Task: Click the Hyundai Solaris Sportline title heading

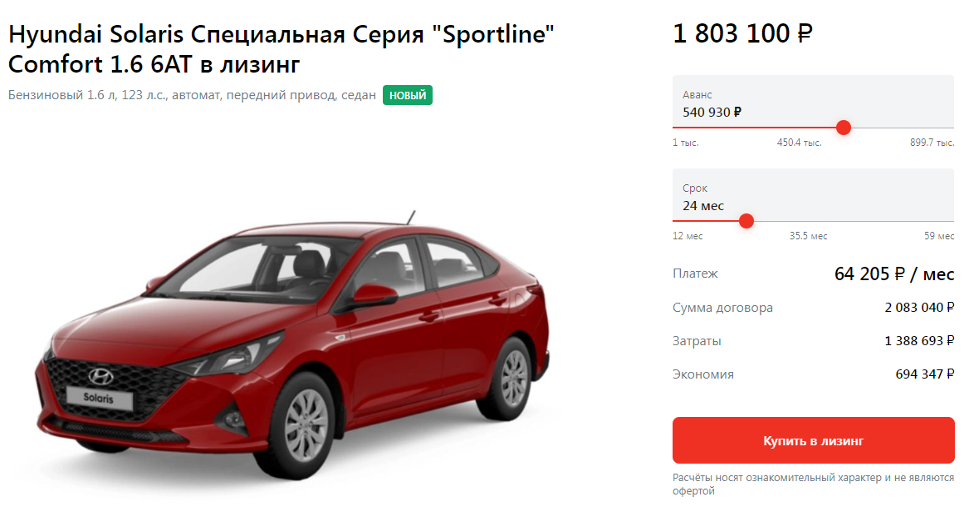Action: point(281,49)
